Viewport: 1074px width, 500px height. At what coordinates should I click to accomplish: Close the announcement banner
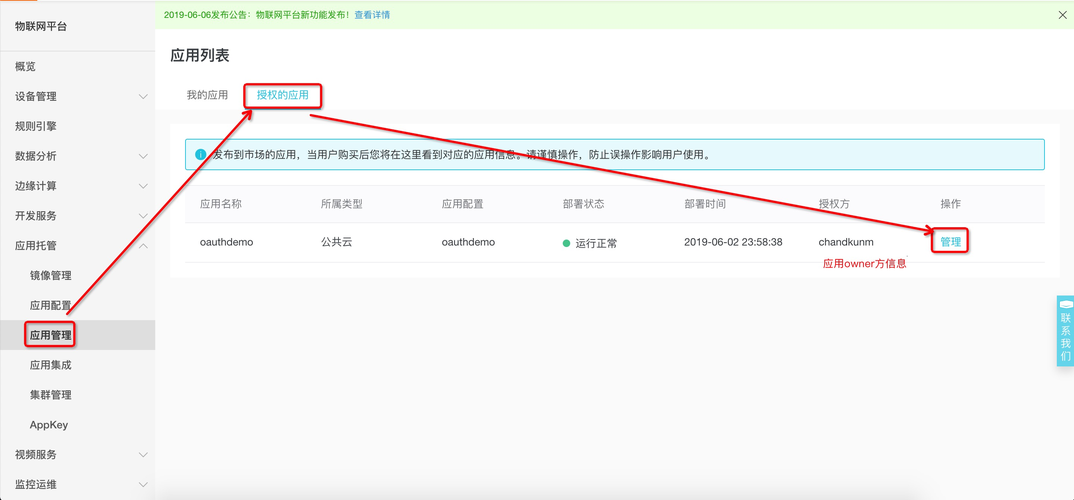(1063, 14)
